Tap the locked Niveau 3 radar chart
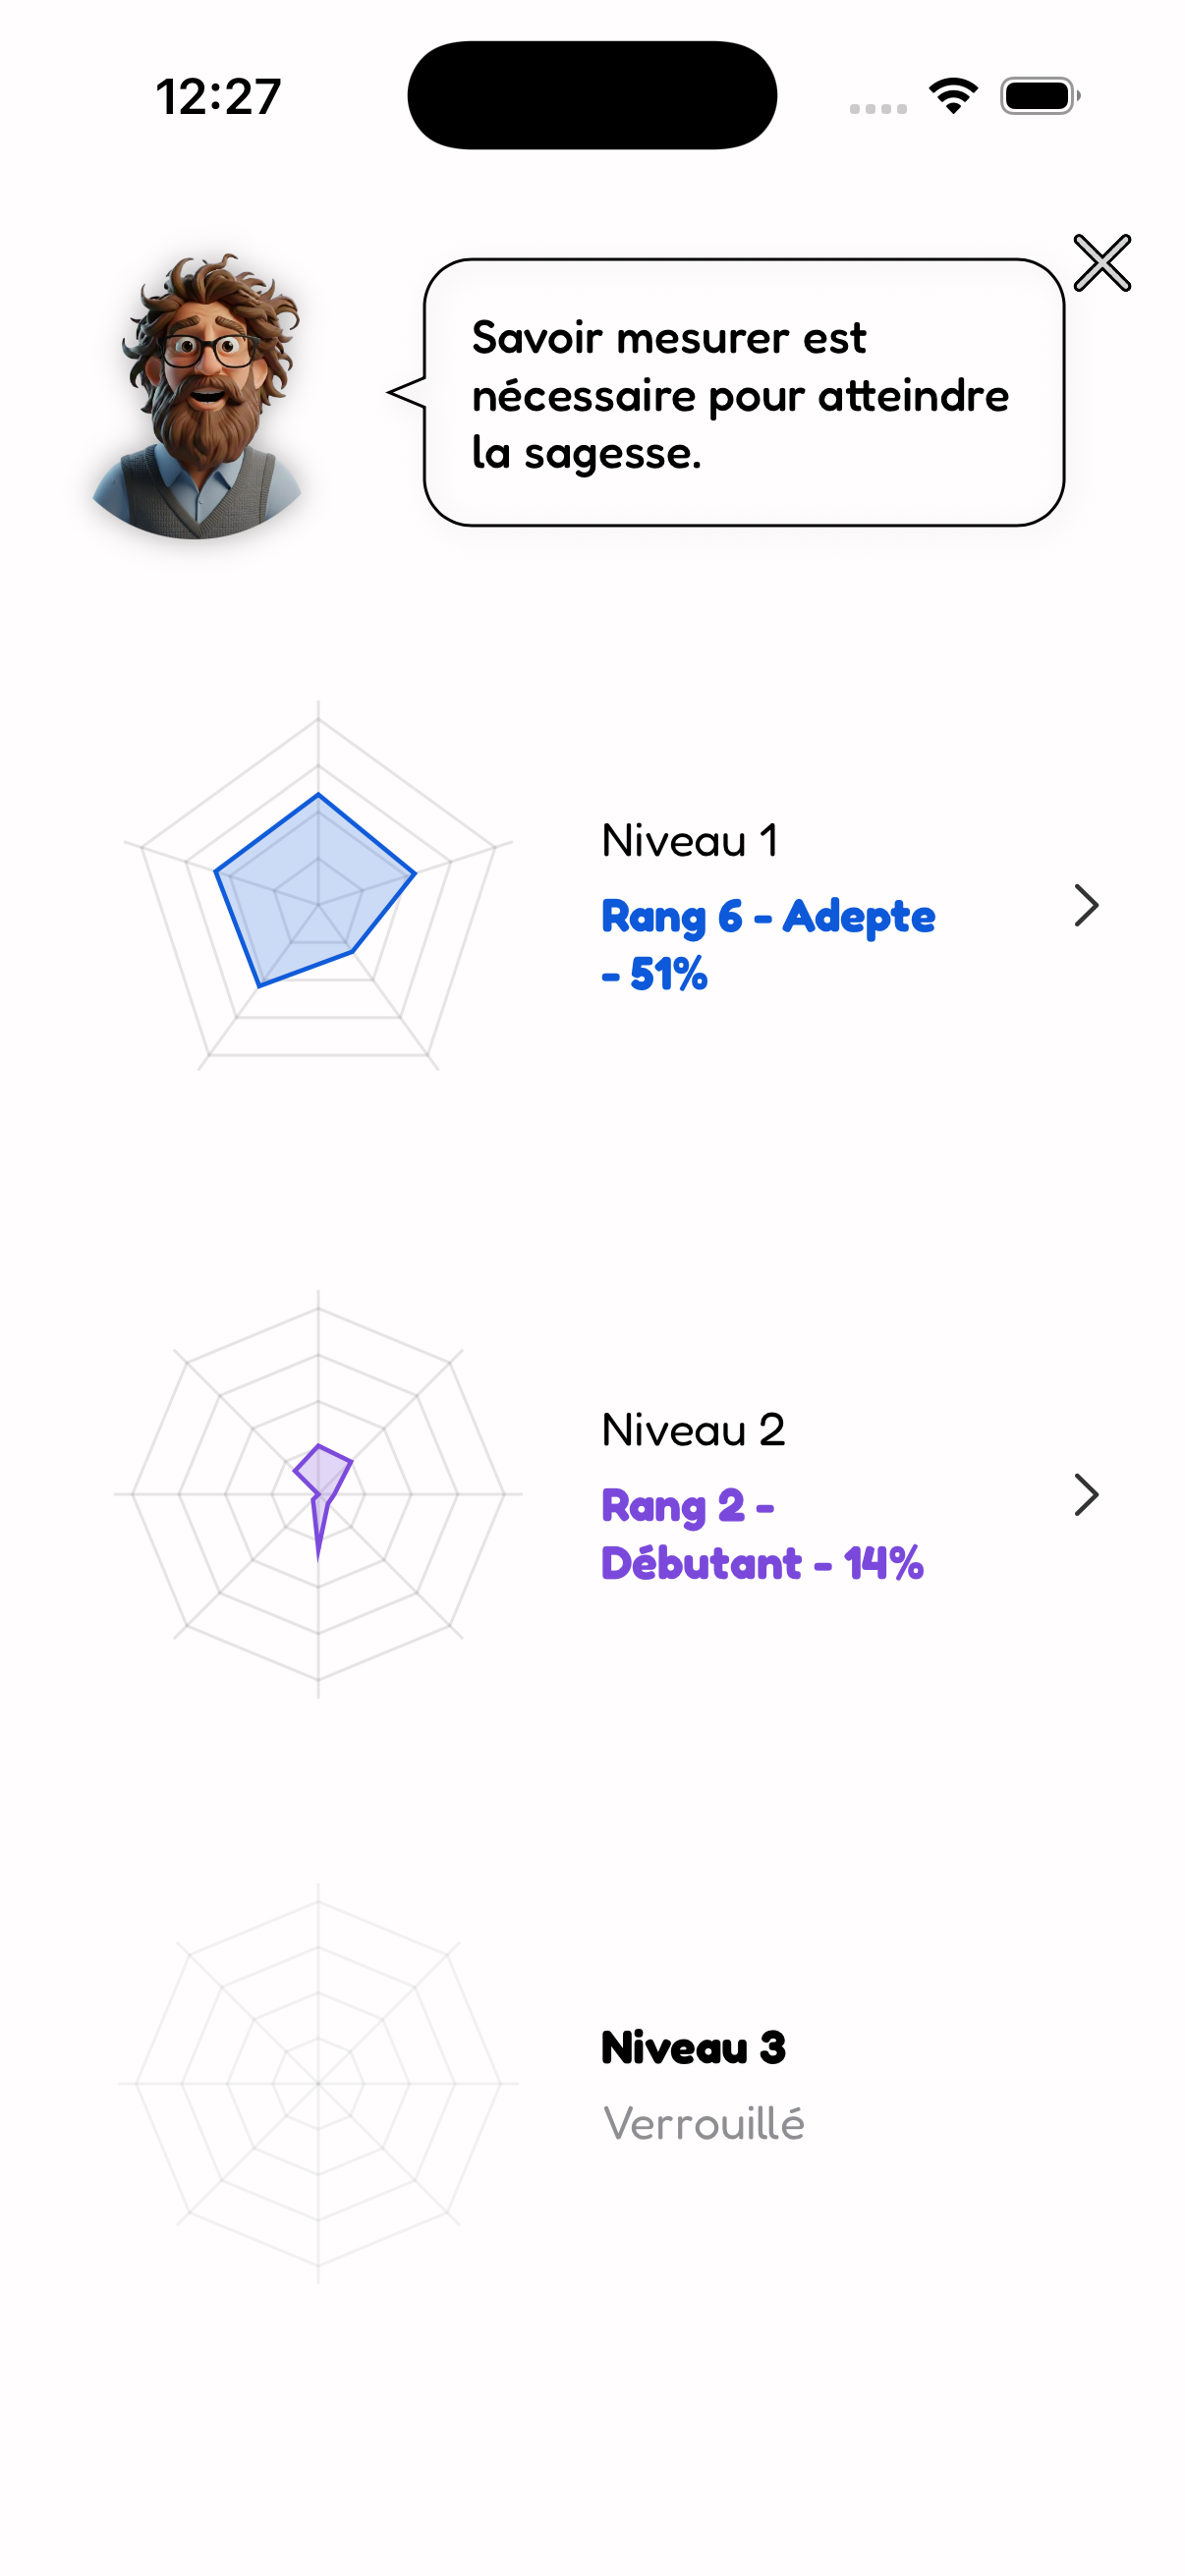1185x2576 pixels. 318,2083
